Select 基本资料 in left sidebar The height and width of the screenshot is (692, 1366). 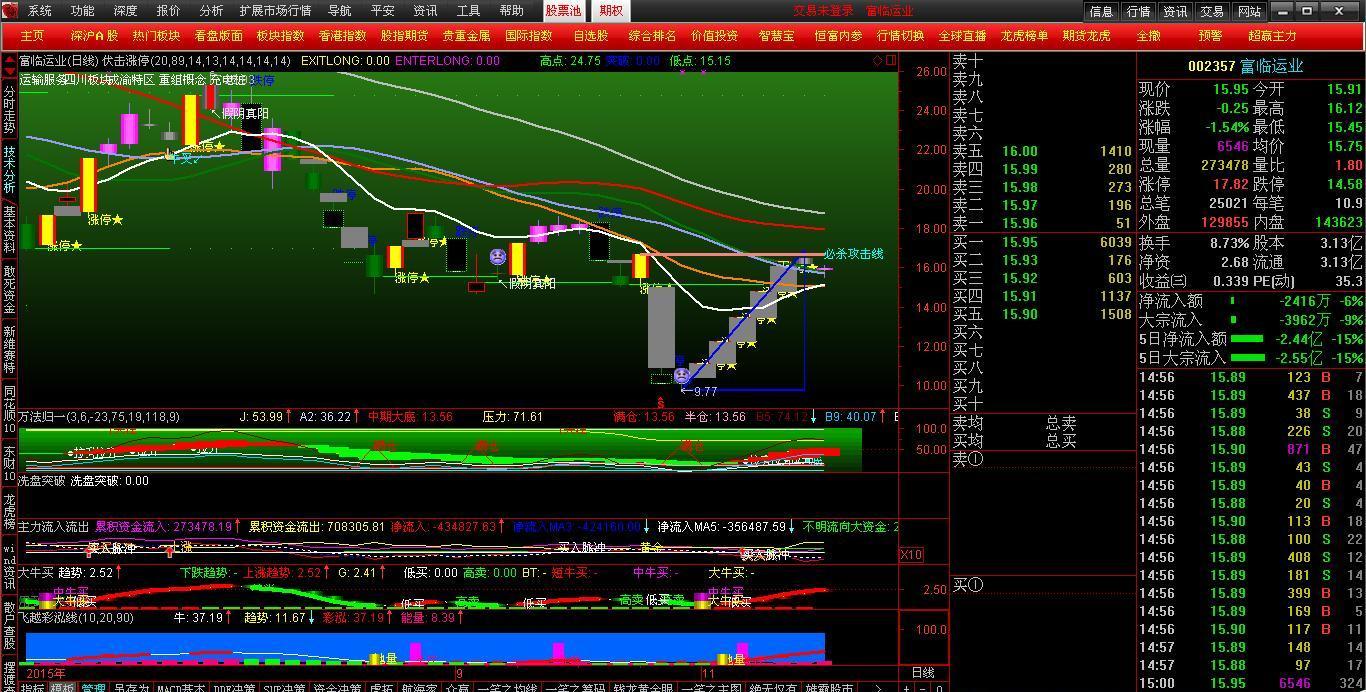coord(9,229)
